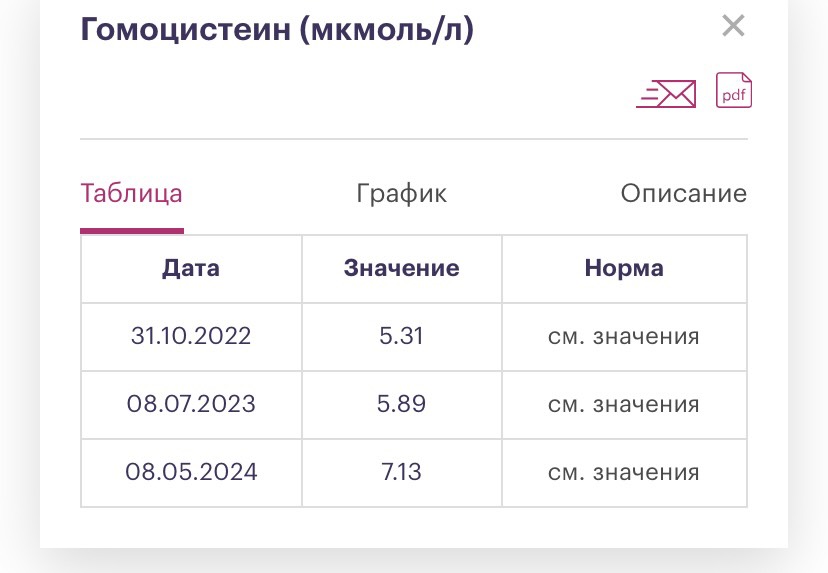This screenshot has height=573, width=828.
Task: Select the 31.10.2022 date cell
Action: click(x=191, y=336)
